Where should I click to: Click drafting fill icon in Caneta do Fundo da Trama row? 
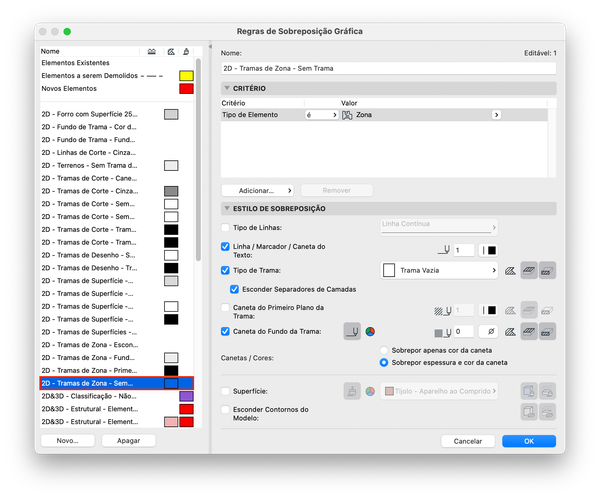(x=510, y=332)
